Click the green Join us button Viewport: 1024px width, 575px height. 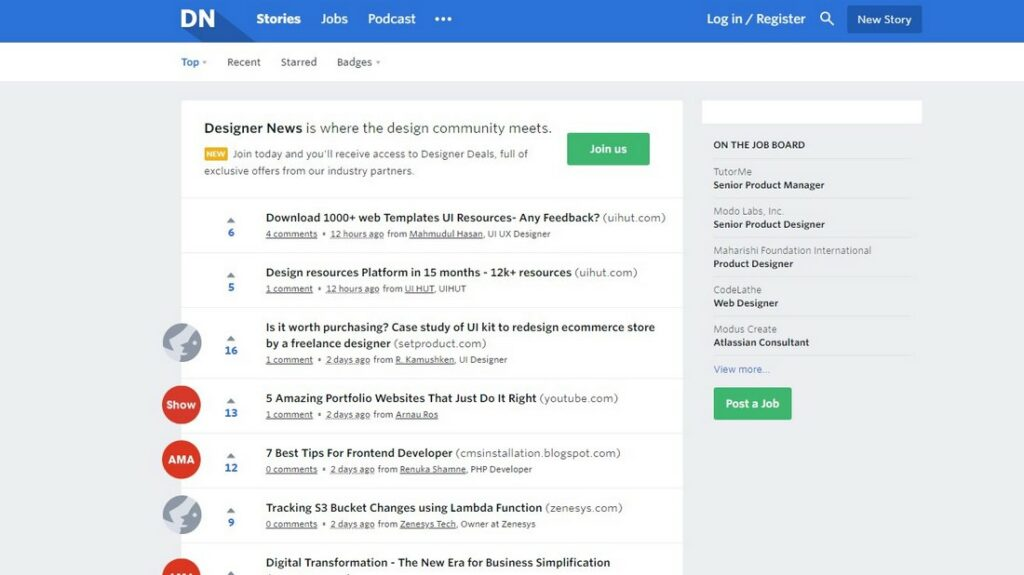click(x=608, y=149)
